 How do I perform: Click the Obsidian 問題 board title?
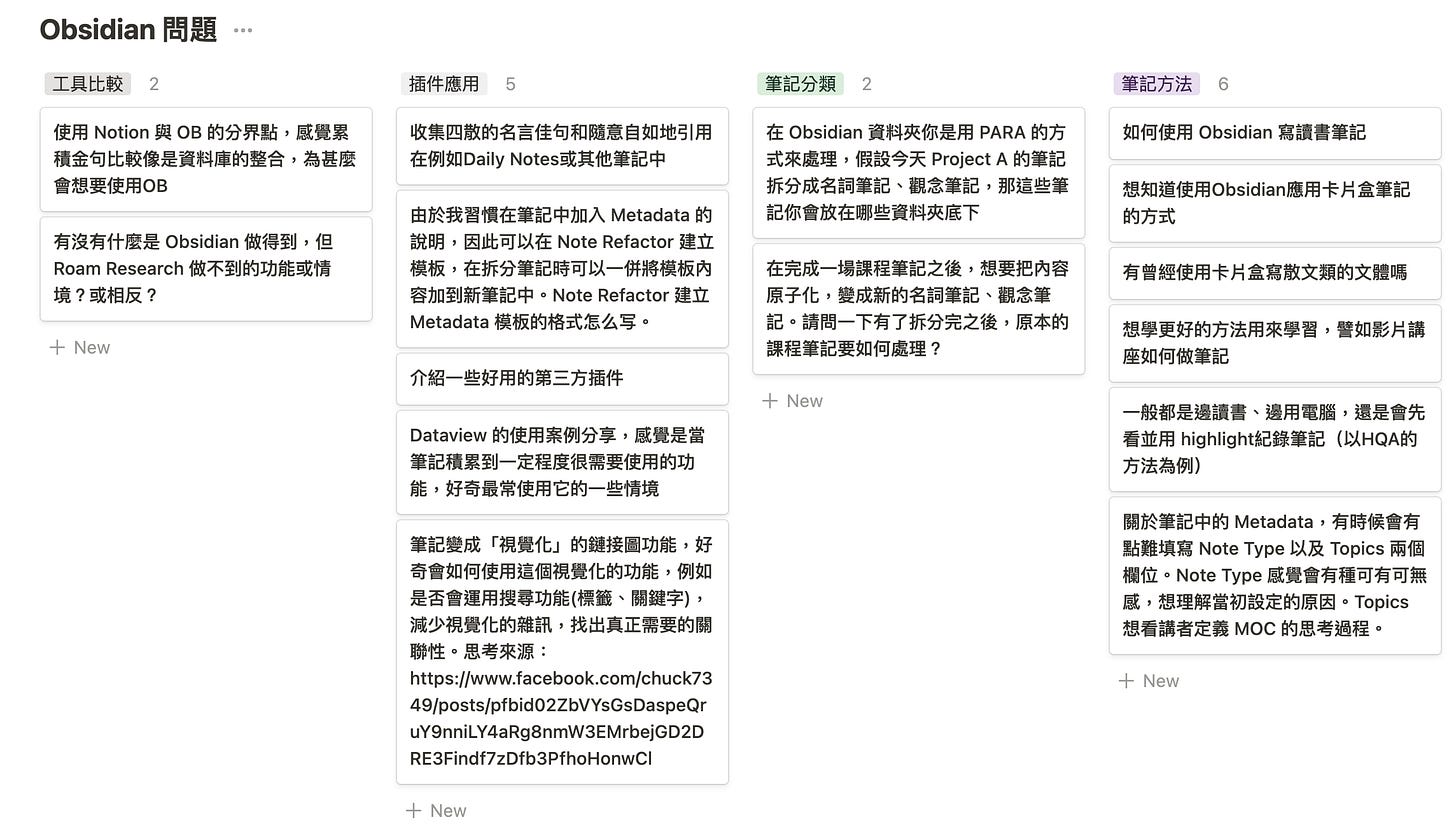tap(128, 30)
